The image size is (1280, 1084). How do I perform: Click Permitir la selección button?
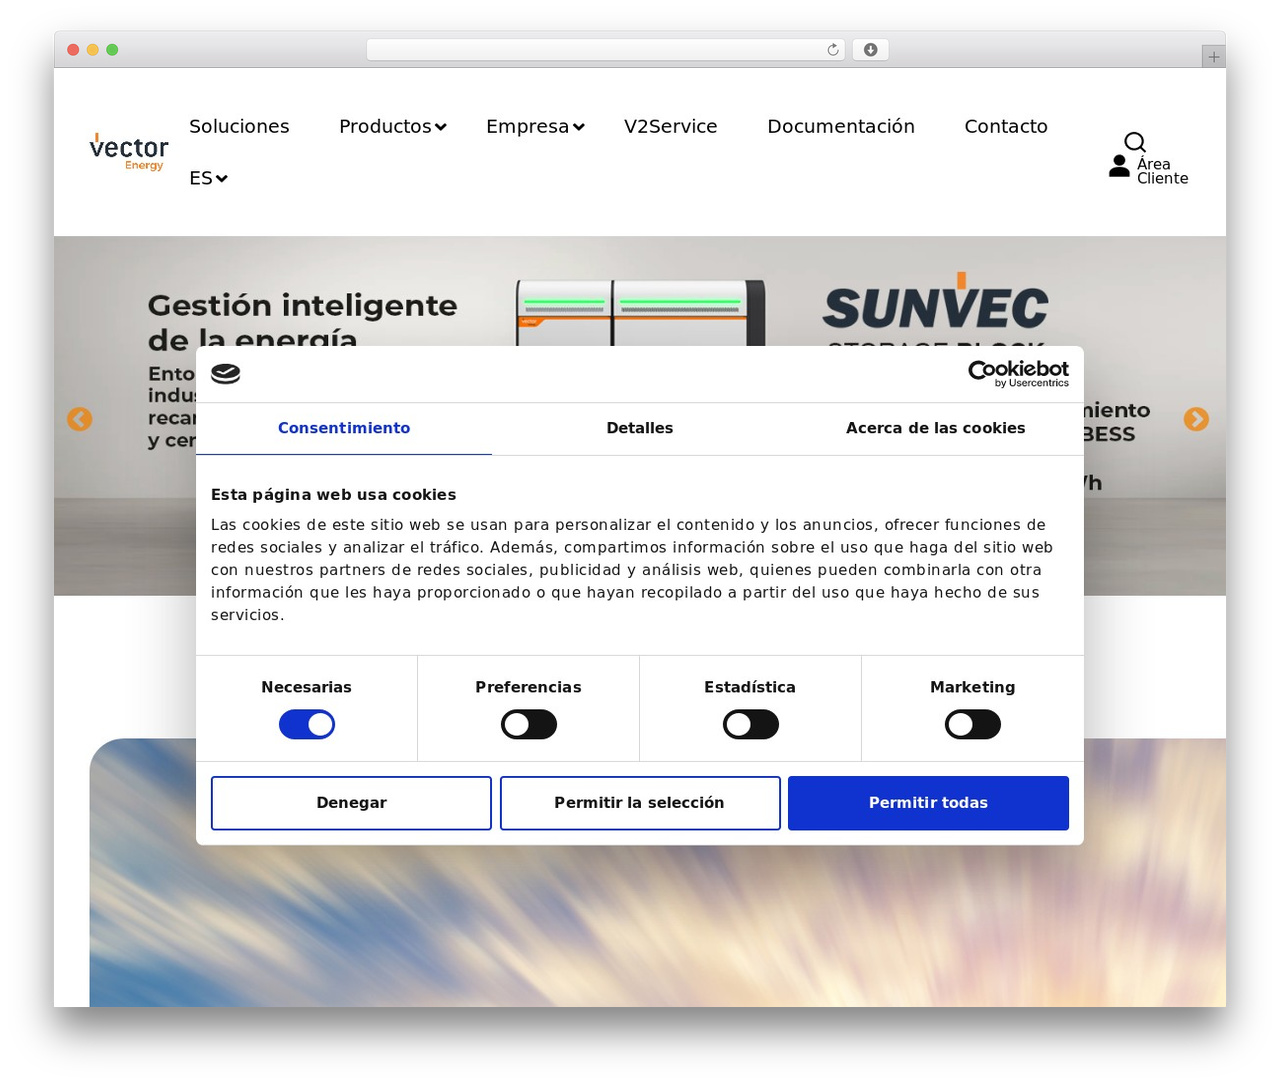tap(640, 803)
